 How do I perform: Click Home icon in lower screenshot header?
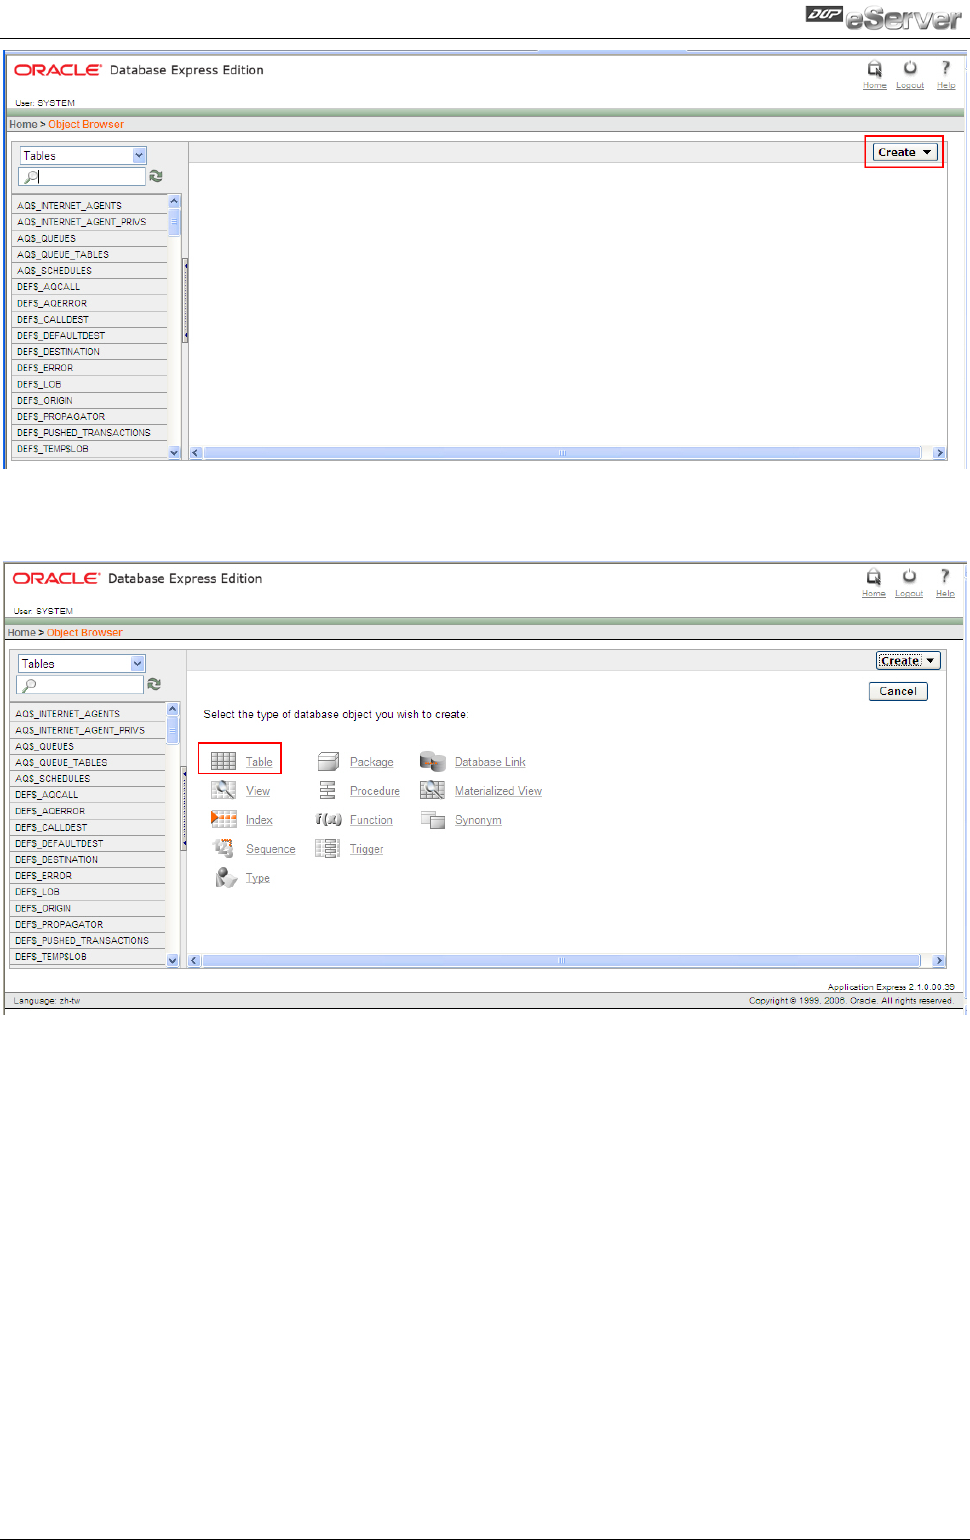point(874,576)
